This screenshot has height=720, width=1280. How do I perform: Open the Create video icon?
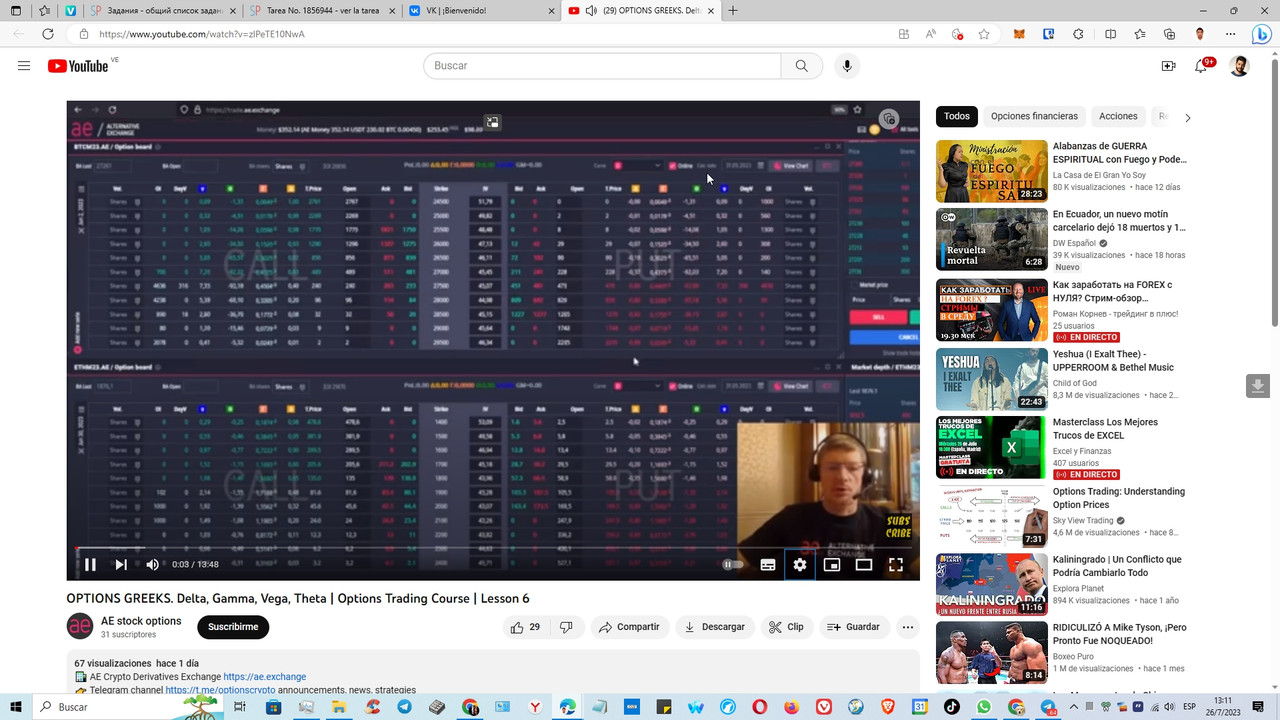pos(1167,66)
